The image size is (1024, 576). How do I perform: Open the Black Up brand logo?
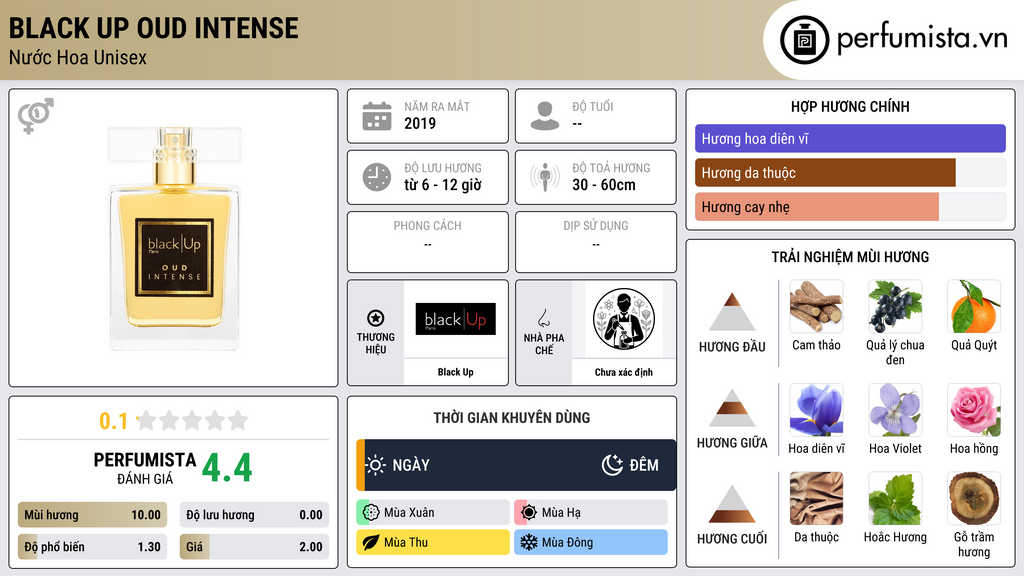tap(455, 319)
